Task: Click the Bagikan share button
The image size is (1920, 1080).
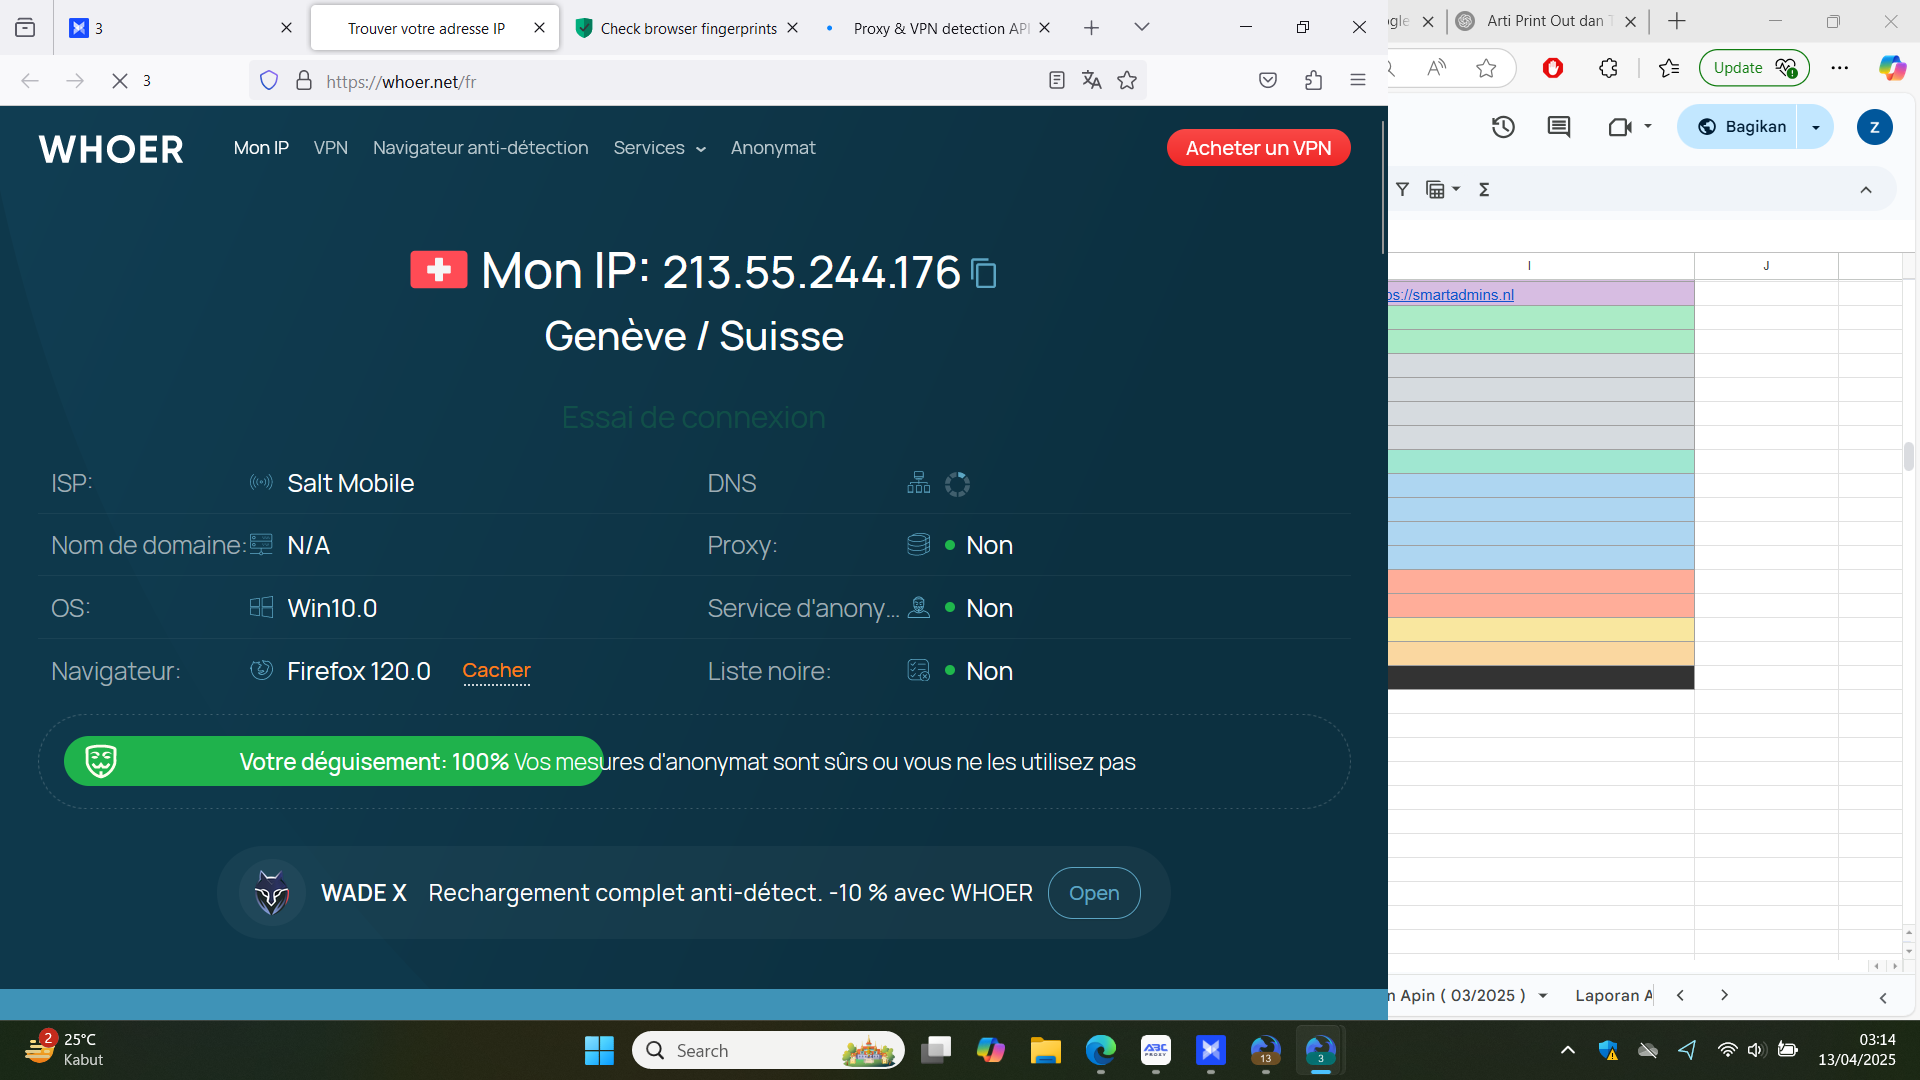Action: coord(1742,127)
